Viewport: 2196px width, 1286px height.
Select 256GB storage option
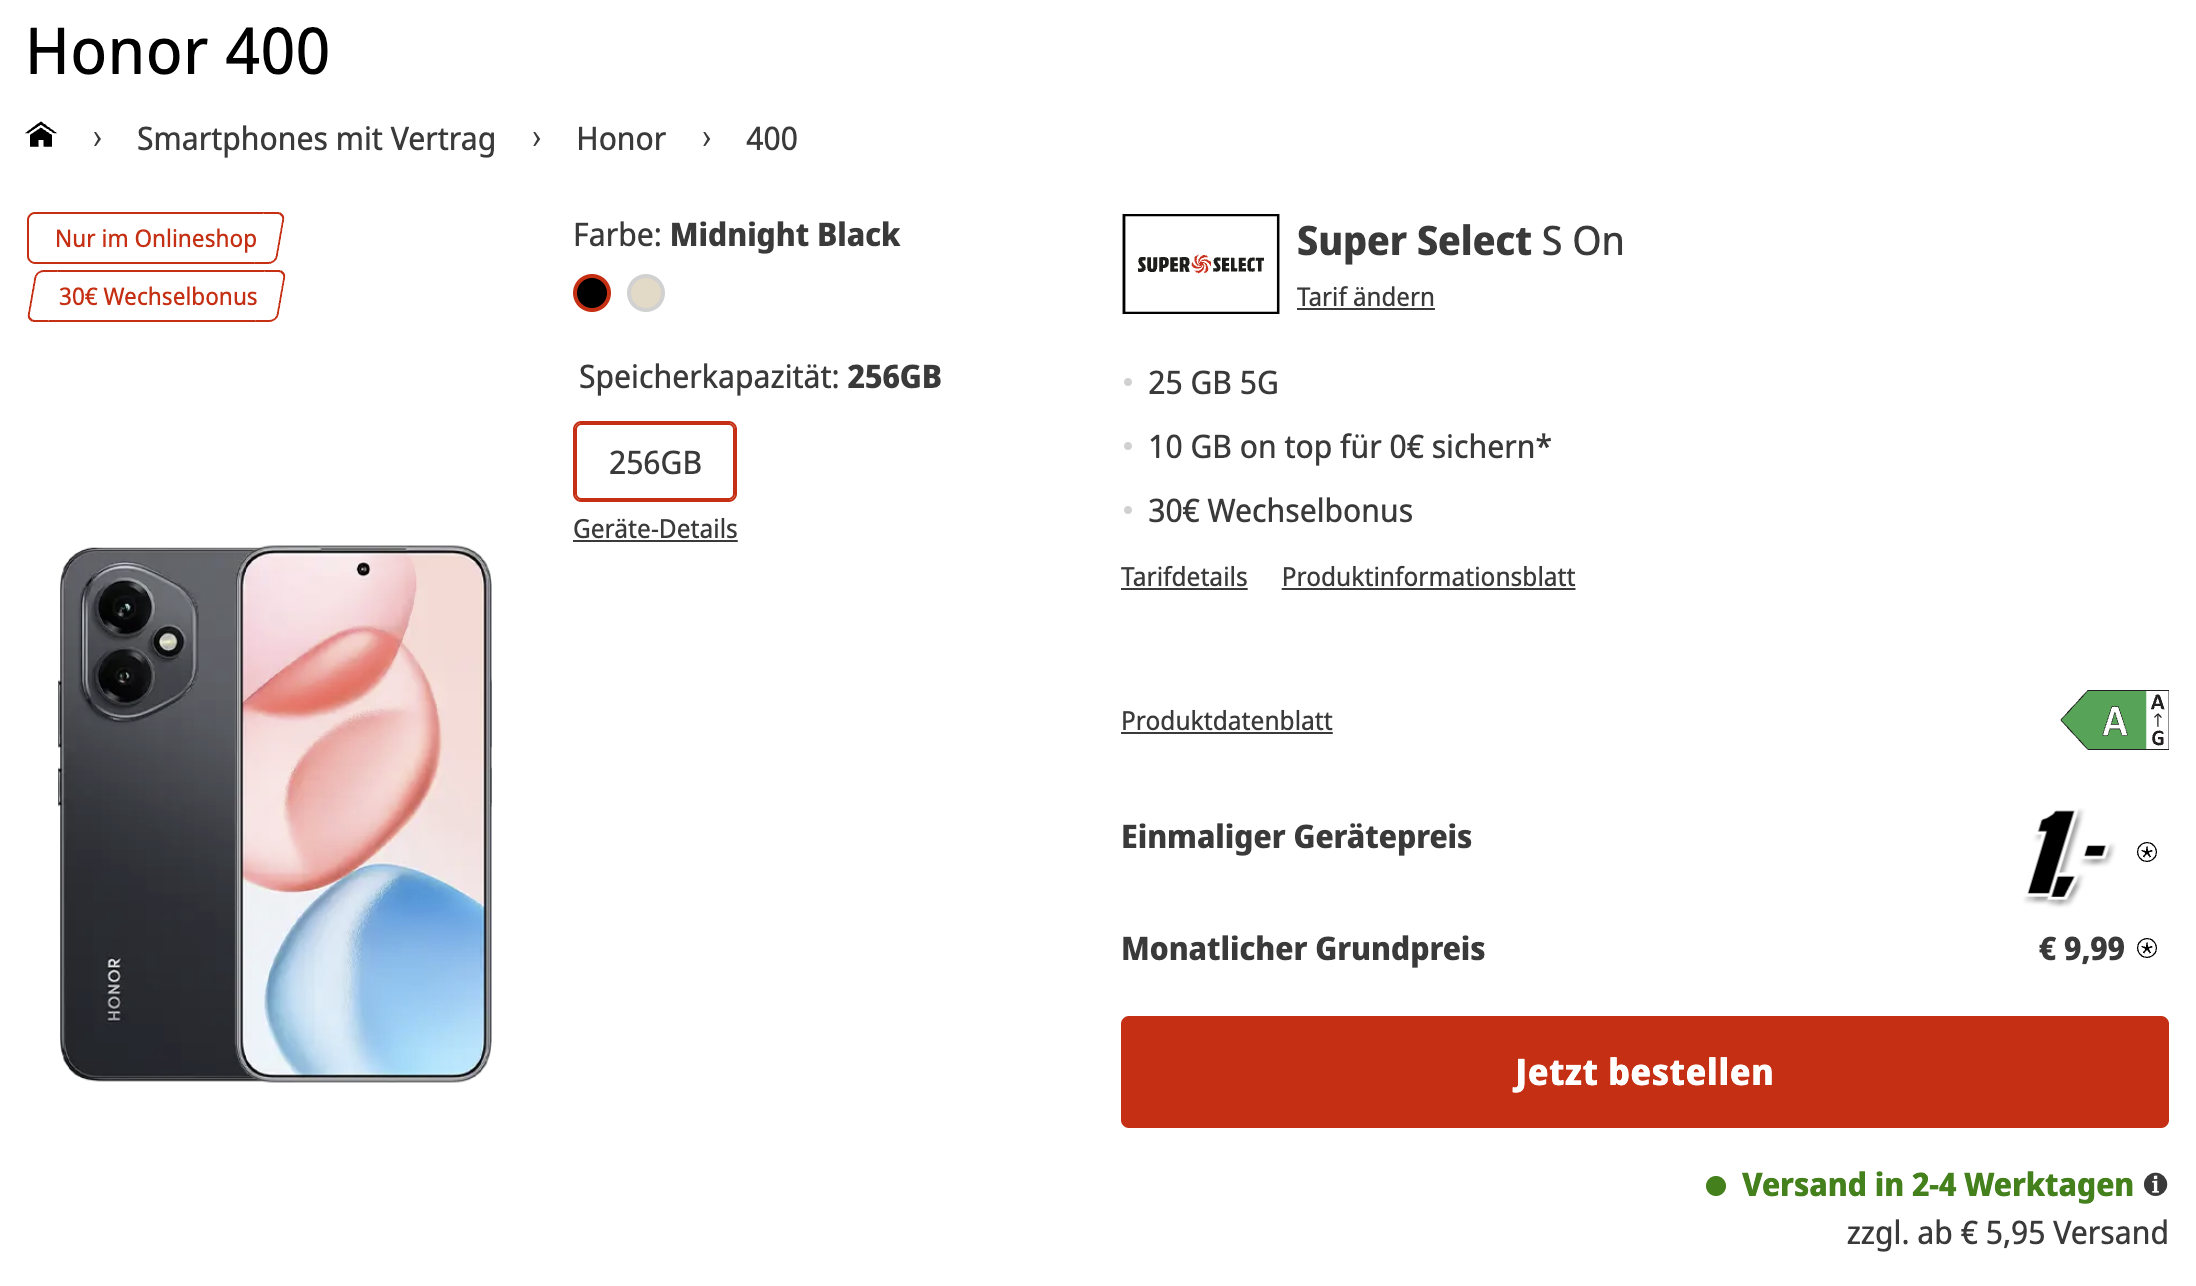tap(655, 462)
